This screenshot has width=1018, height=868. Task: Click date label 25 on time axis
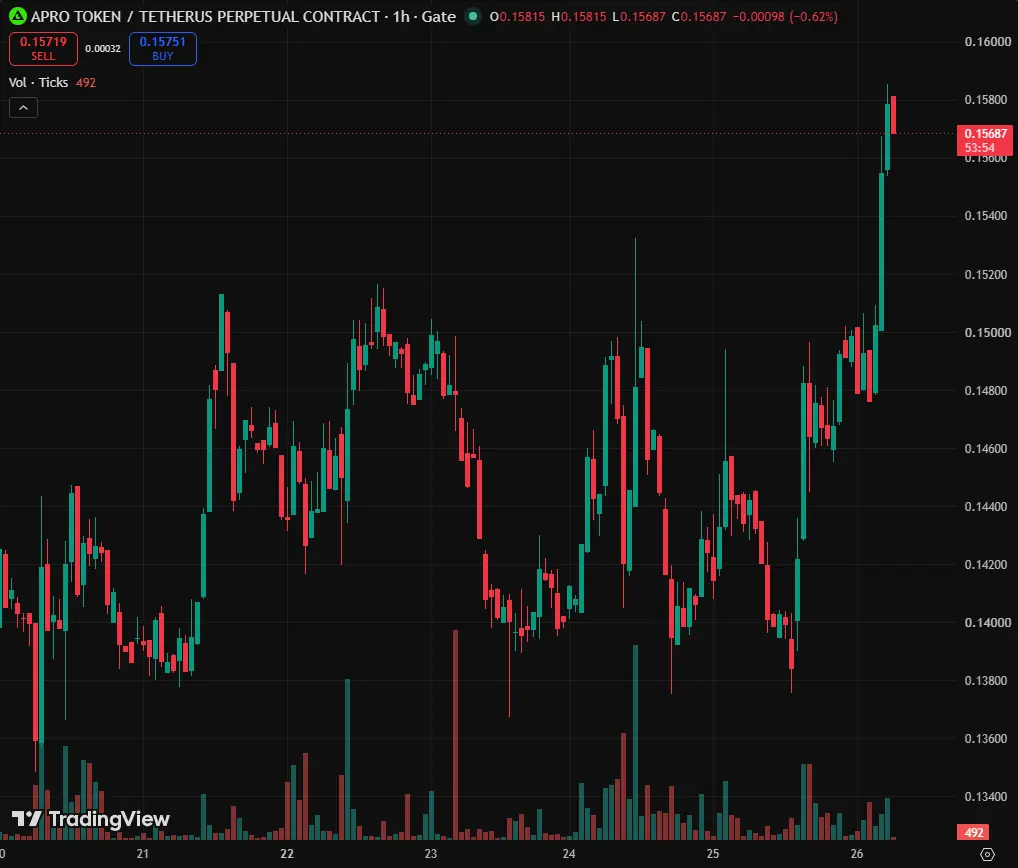(713, 854)
